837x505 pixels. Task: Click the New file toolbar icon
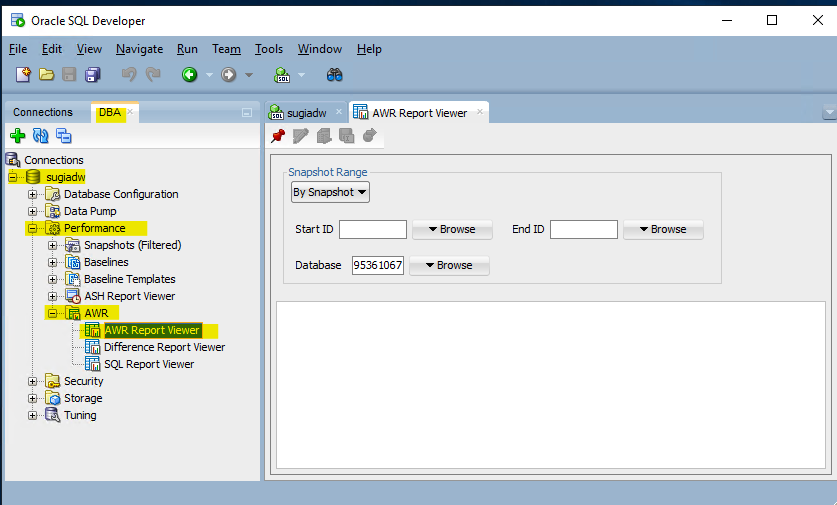[23, 75]
